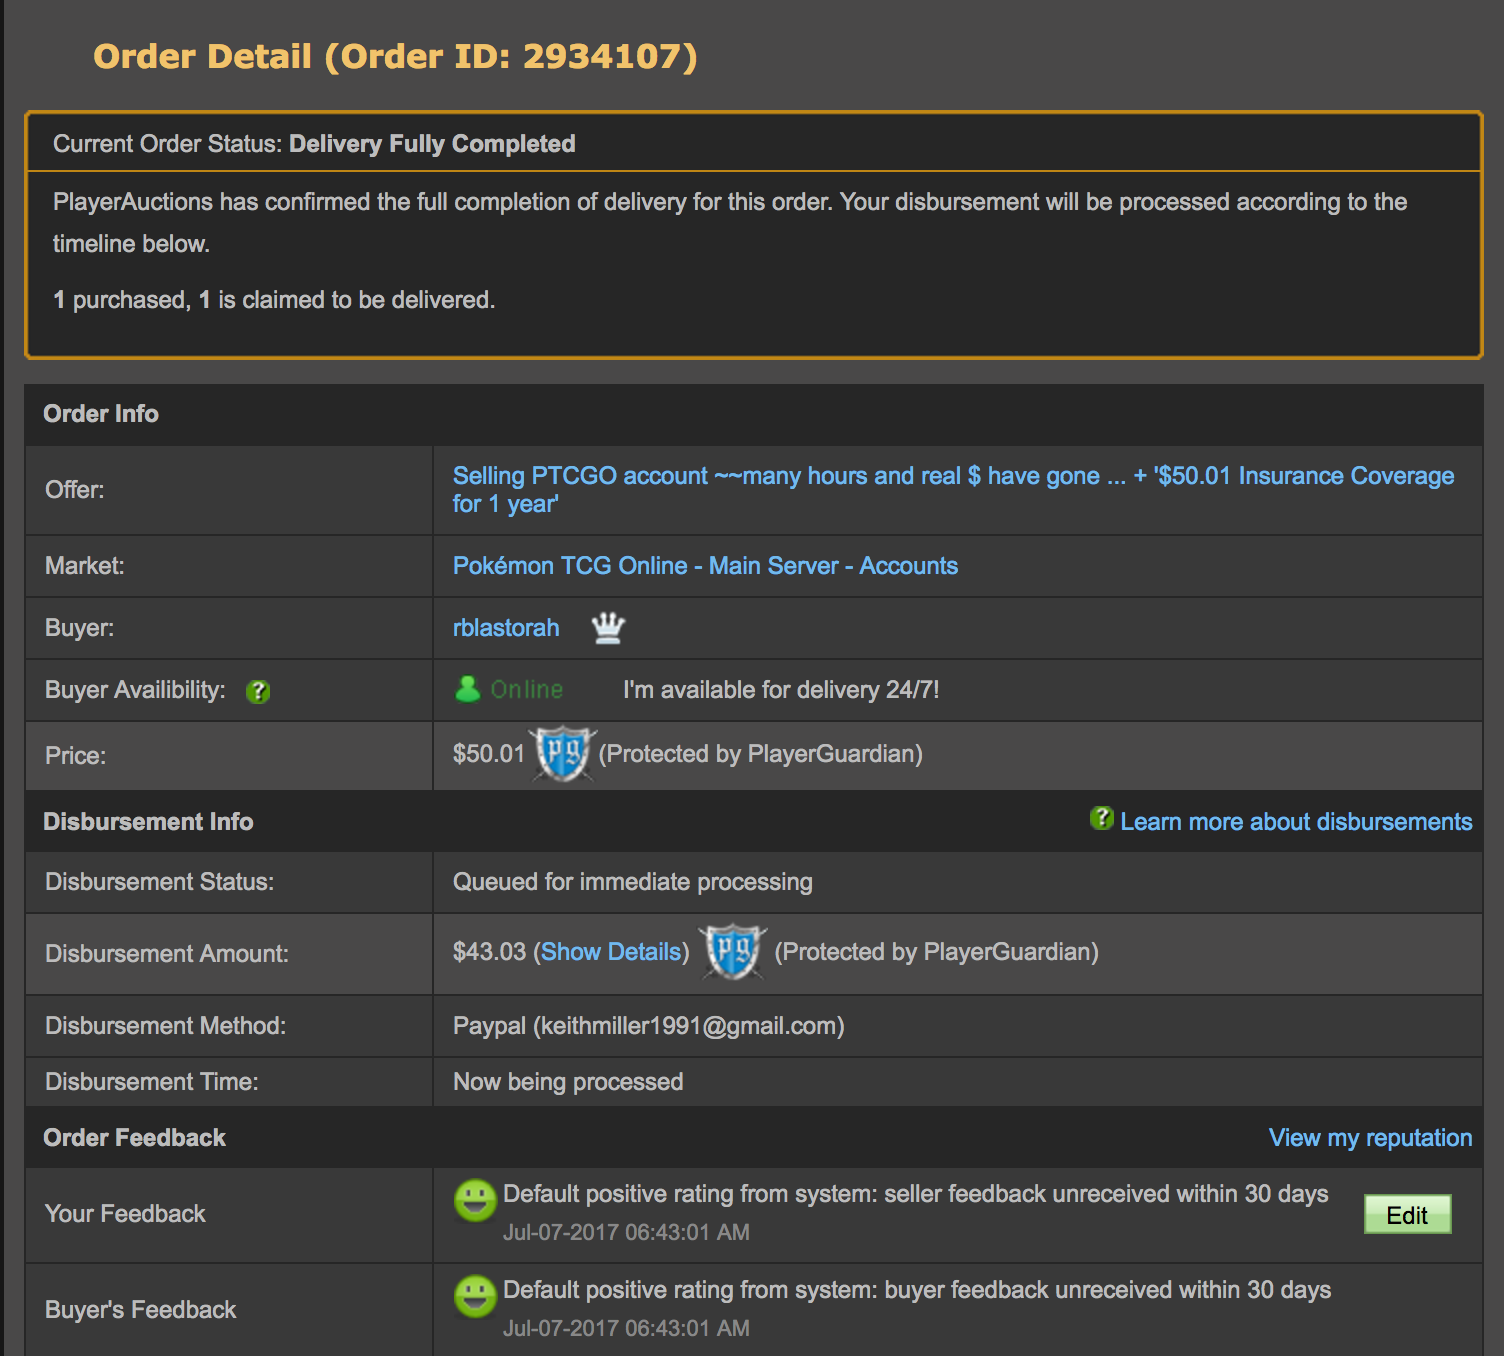The width and height of the screenshot is (1504, 1356).
Task: Select the Order Info section header
Action: (99, 414)
